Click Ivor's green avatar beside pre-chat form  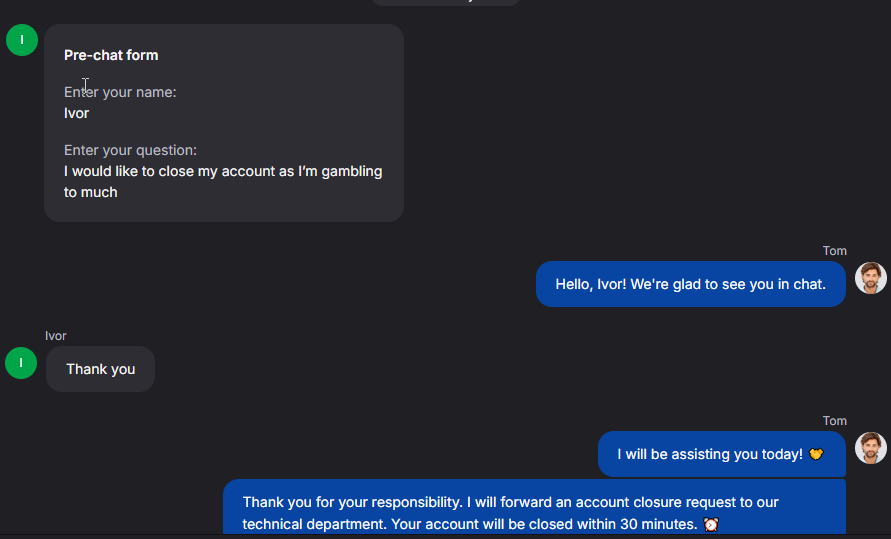[22, 40]
